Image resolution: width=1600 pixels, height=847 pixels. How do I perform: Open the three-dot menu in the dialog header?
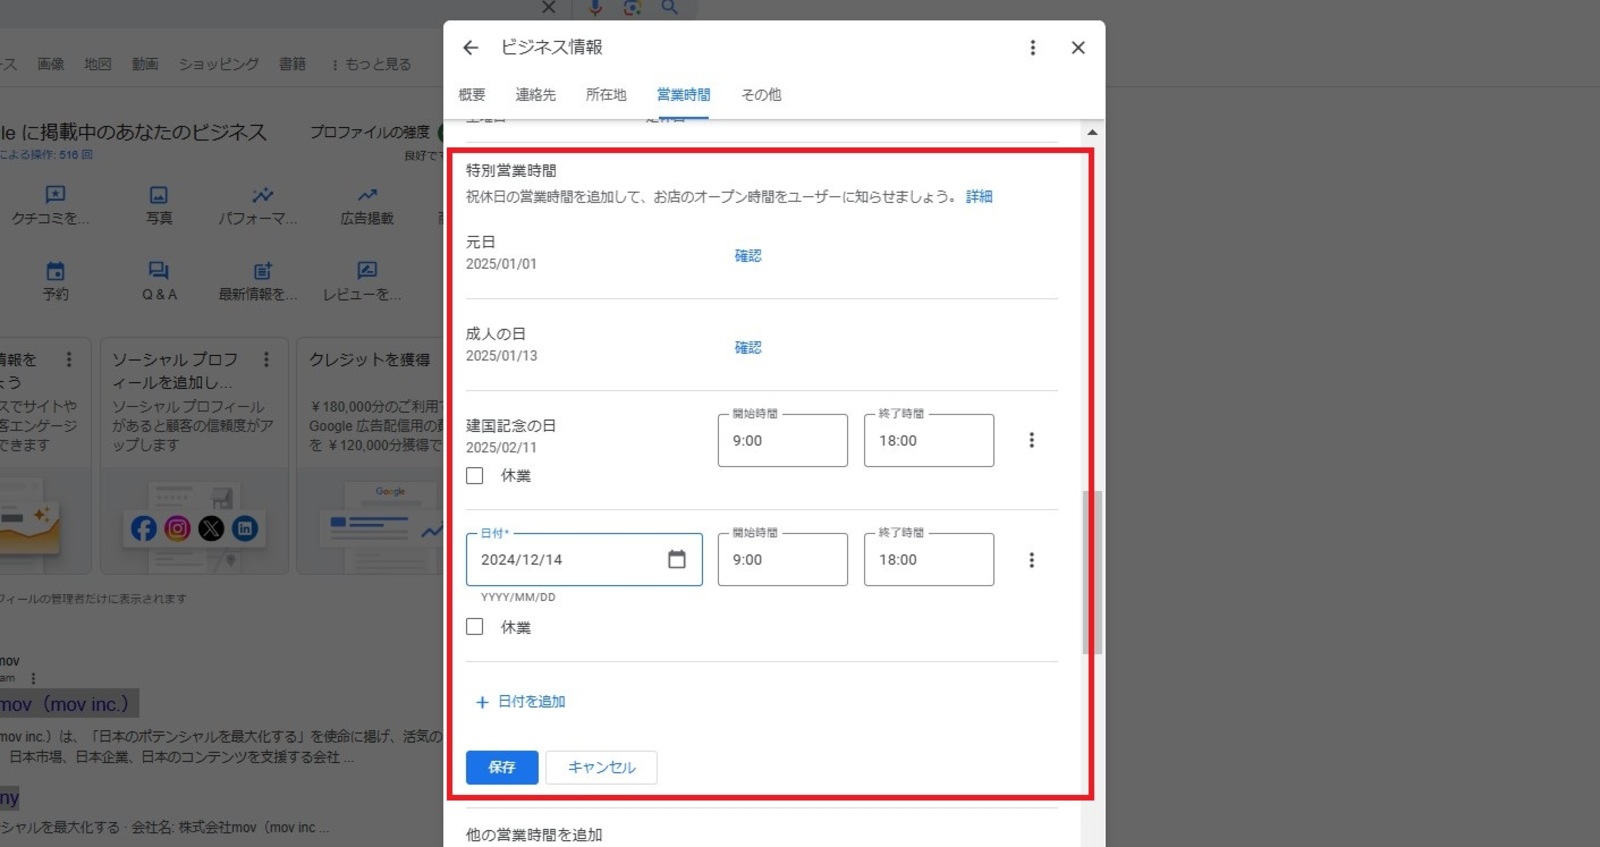1032,48
